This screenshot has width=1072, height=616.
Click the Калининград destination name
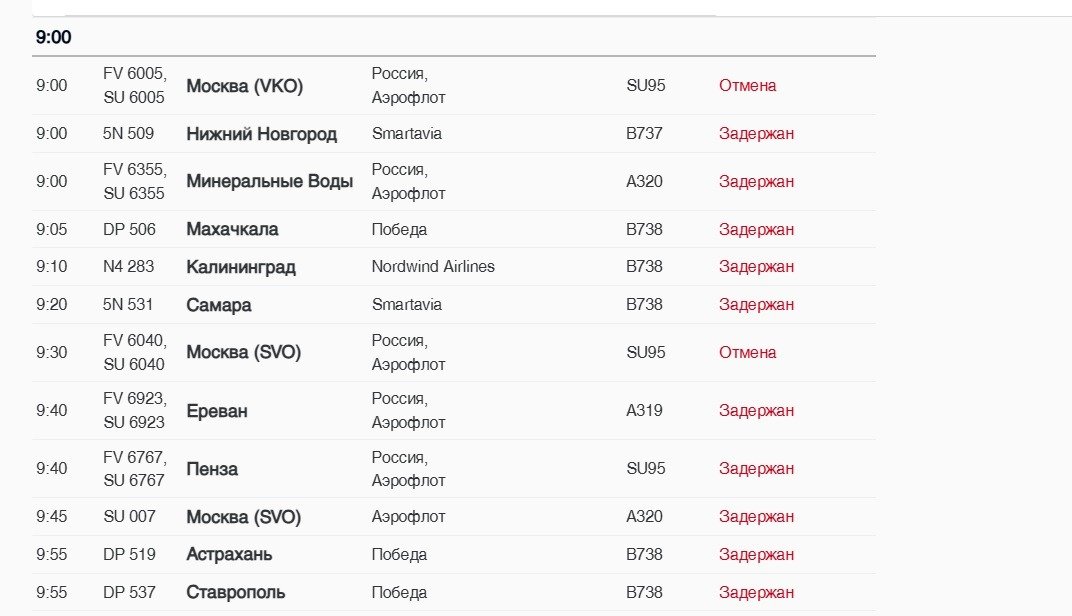240,267
